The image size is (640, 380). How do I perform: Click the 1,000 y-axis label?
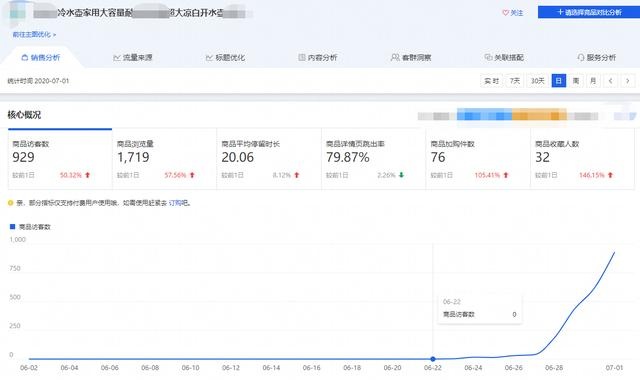(18, 240)
